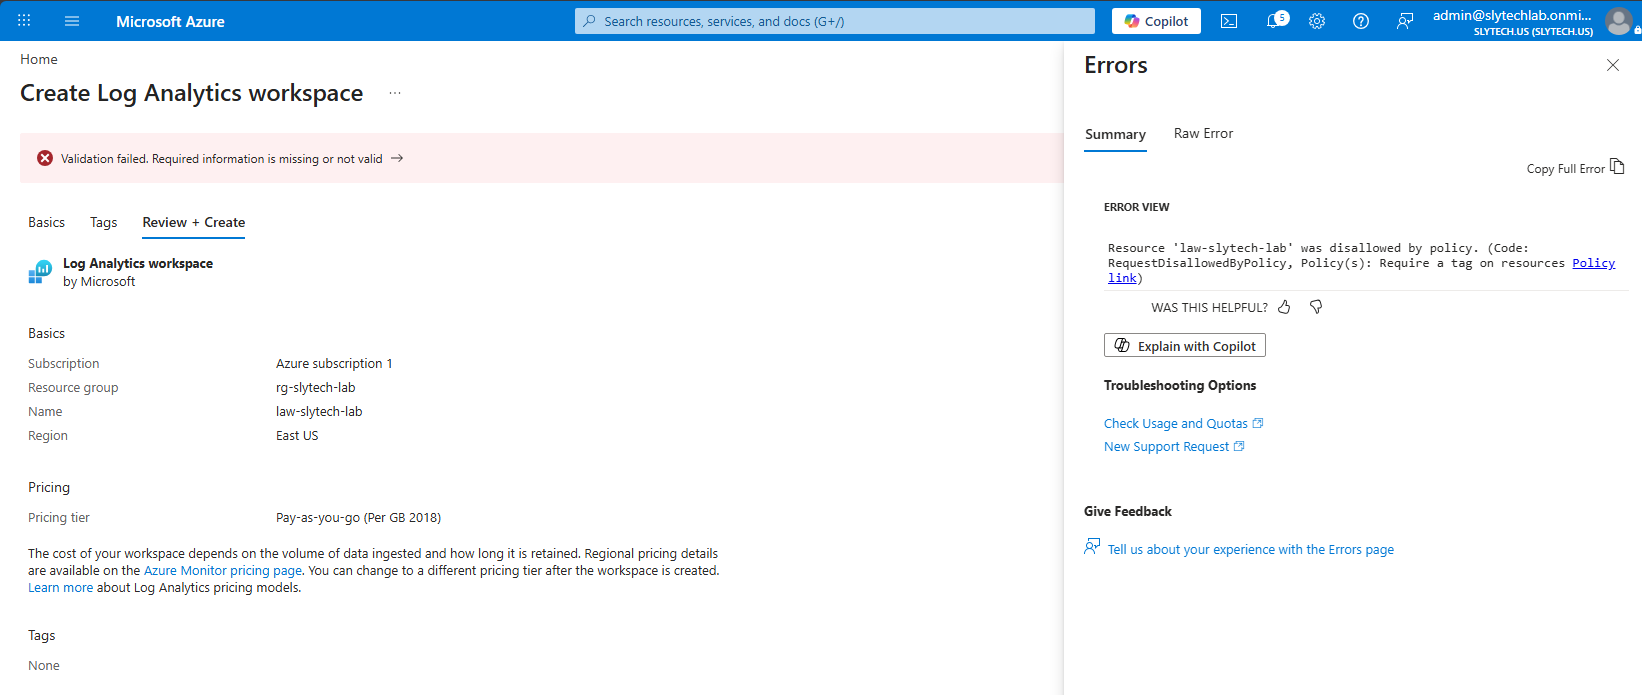
Task: Click the Pay-as-you-go pricing tier value
Action: tap(358, 517)
